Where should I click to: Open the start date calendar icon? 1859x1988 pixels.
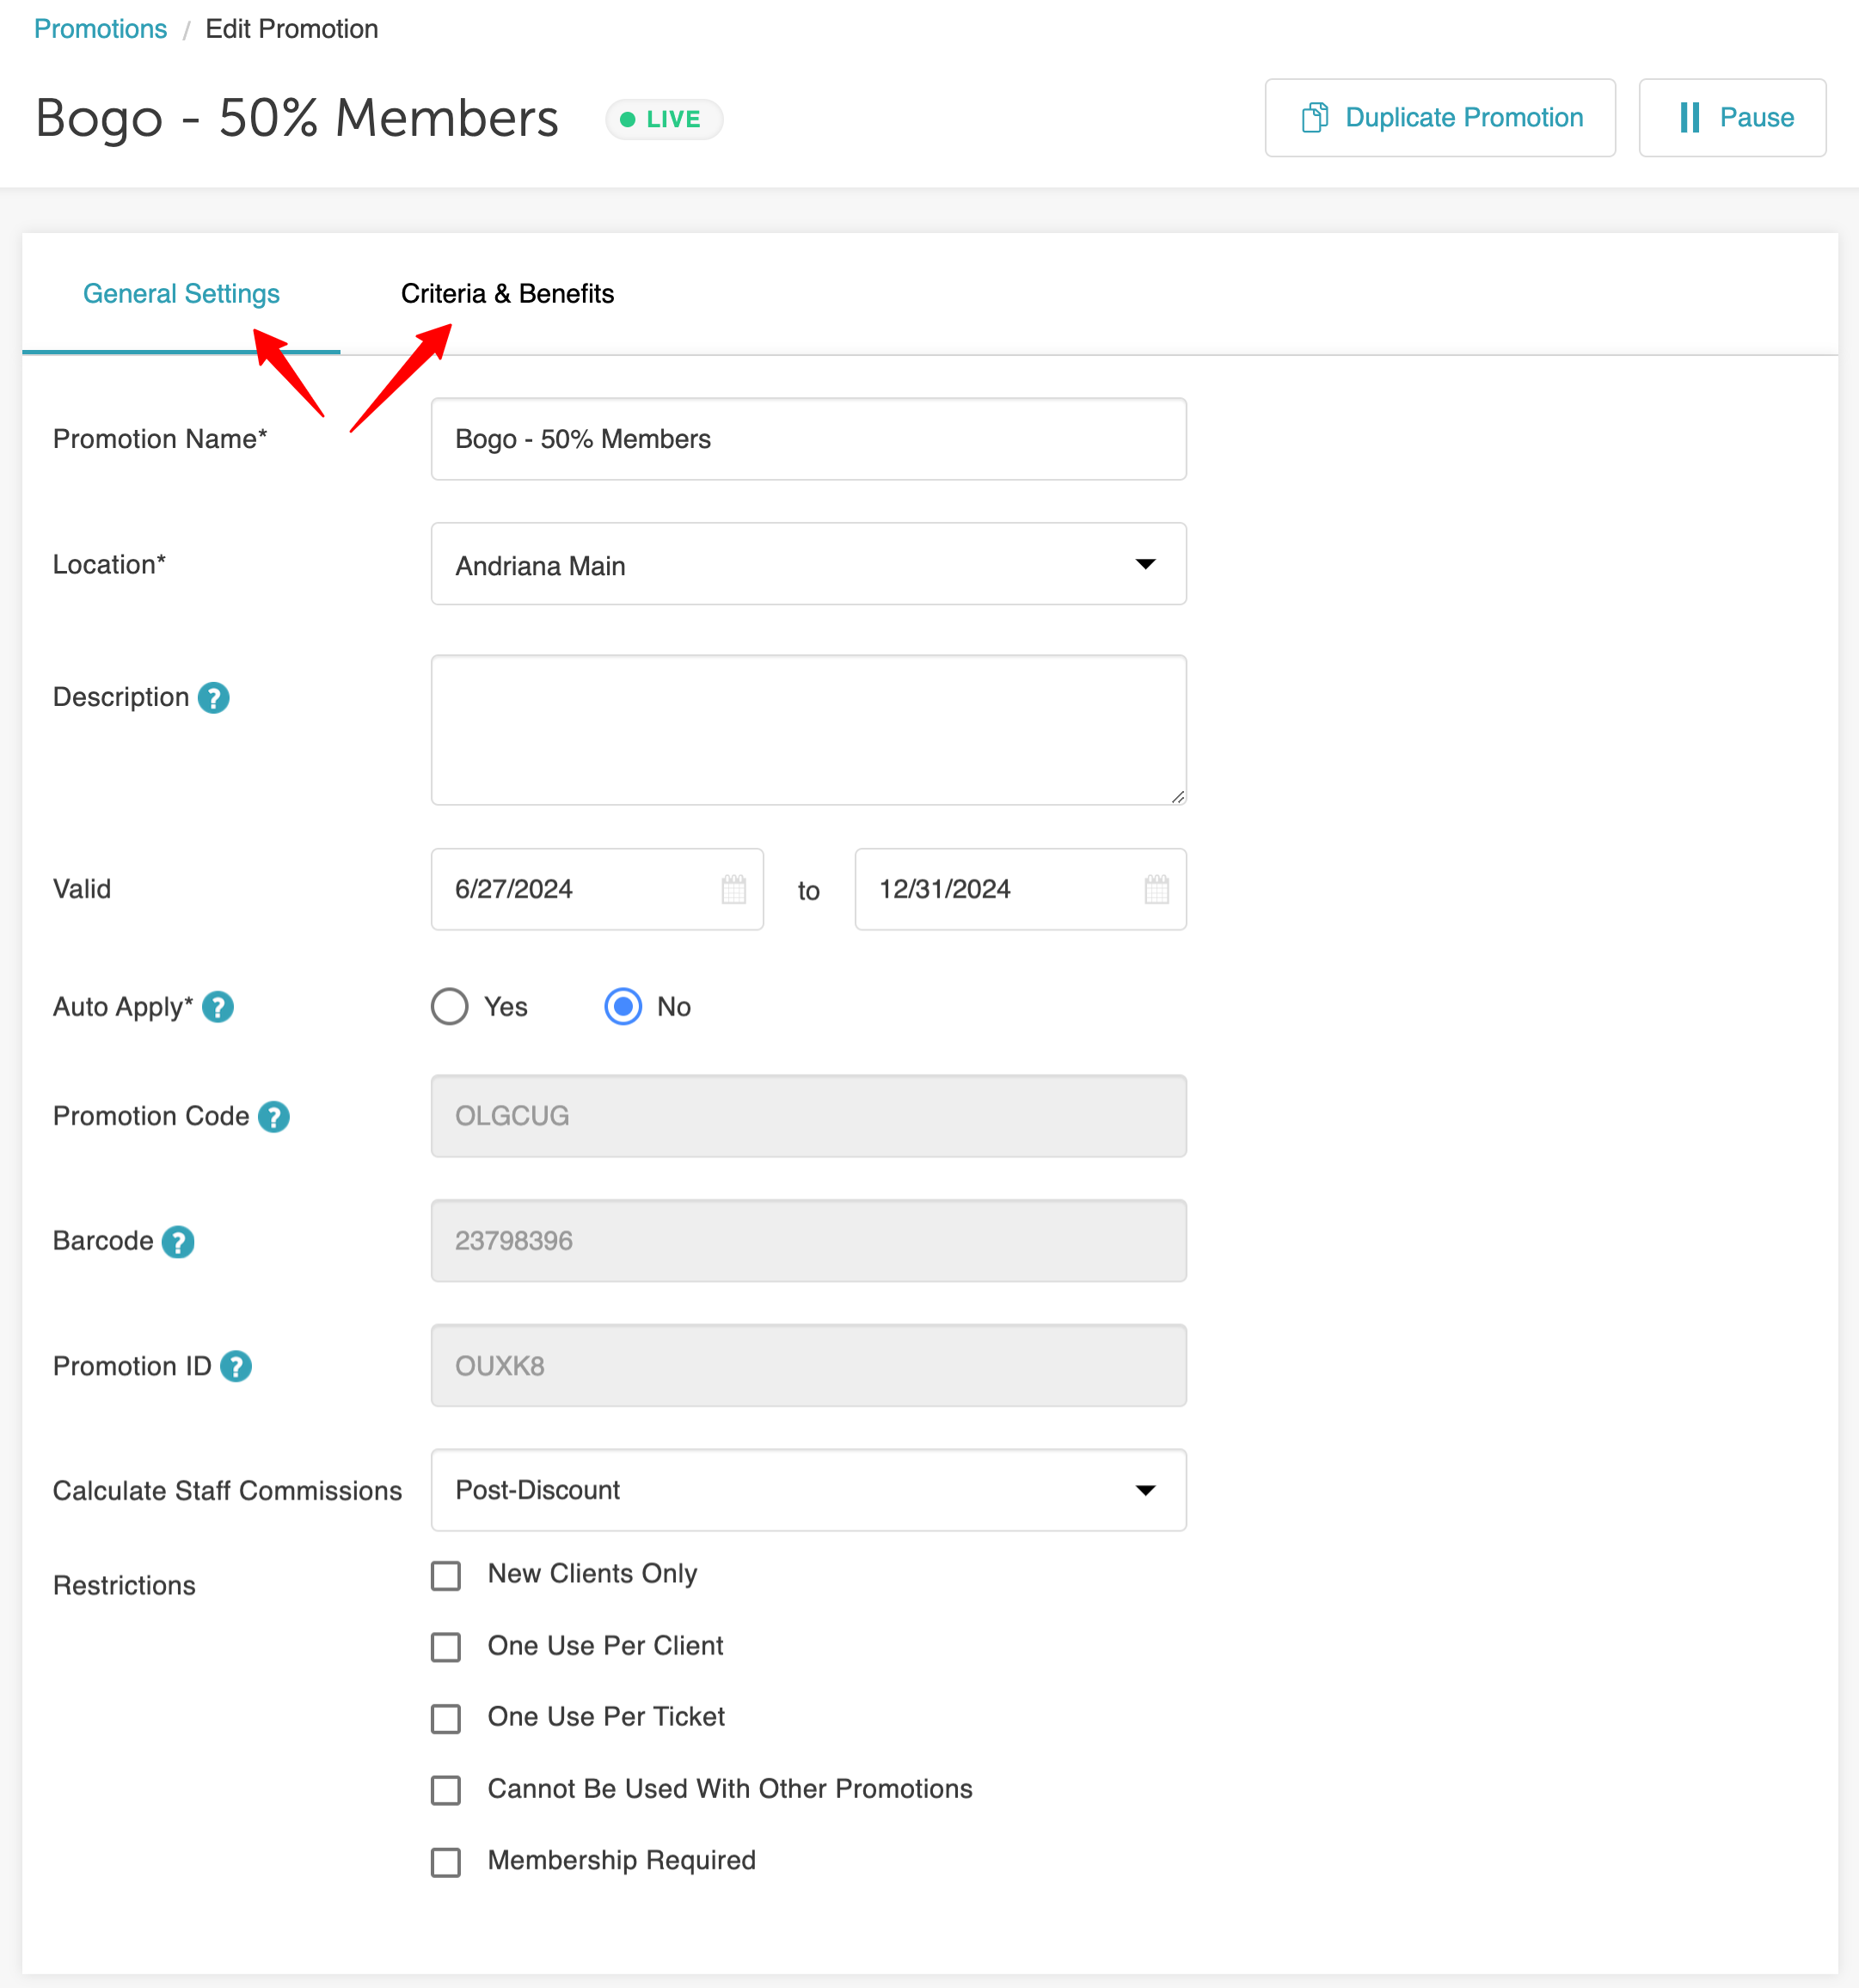pos(733,889)
